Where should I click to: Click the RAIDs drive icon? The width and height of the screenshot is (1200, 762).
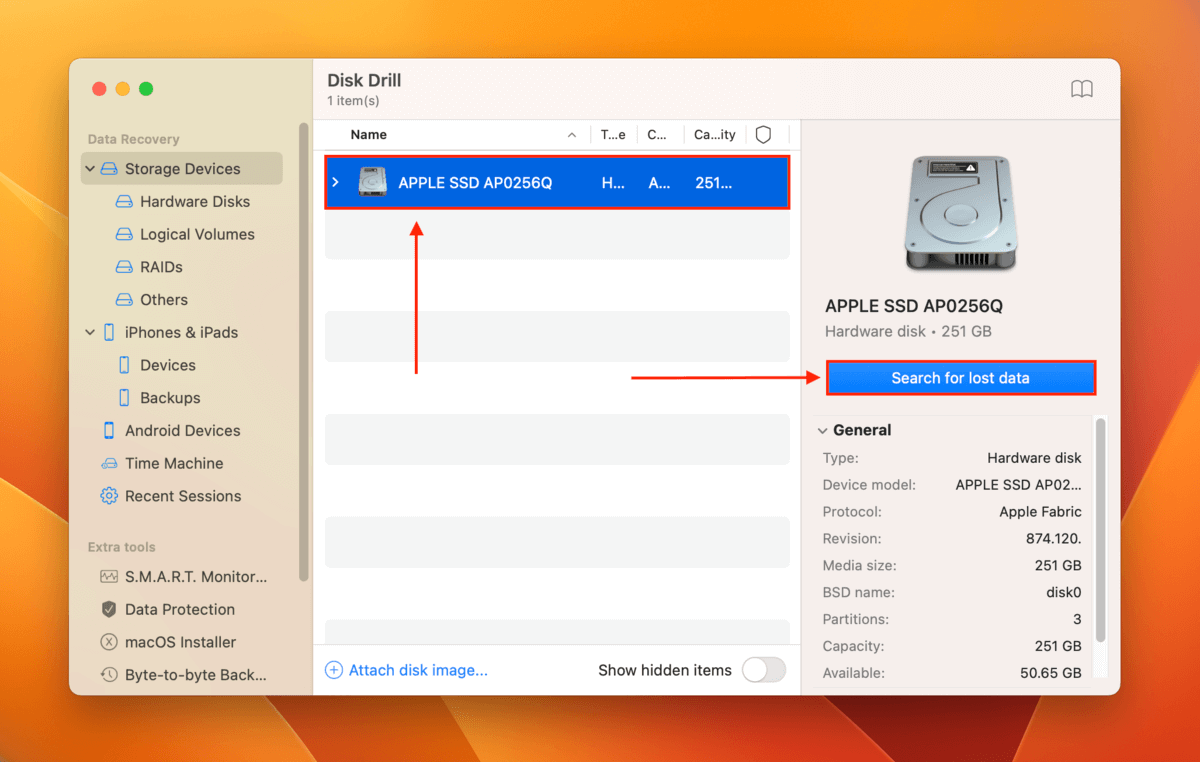pyautogui.click(x=124, y=267)
